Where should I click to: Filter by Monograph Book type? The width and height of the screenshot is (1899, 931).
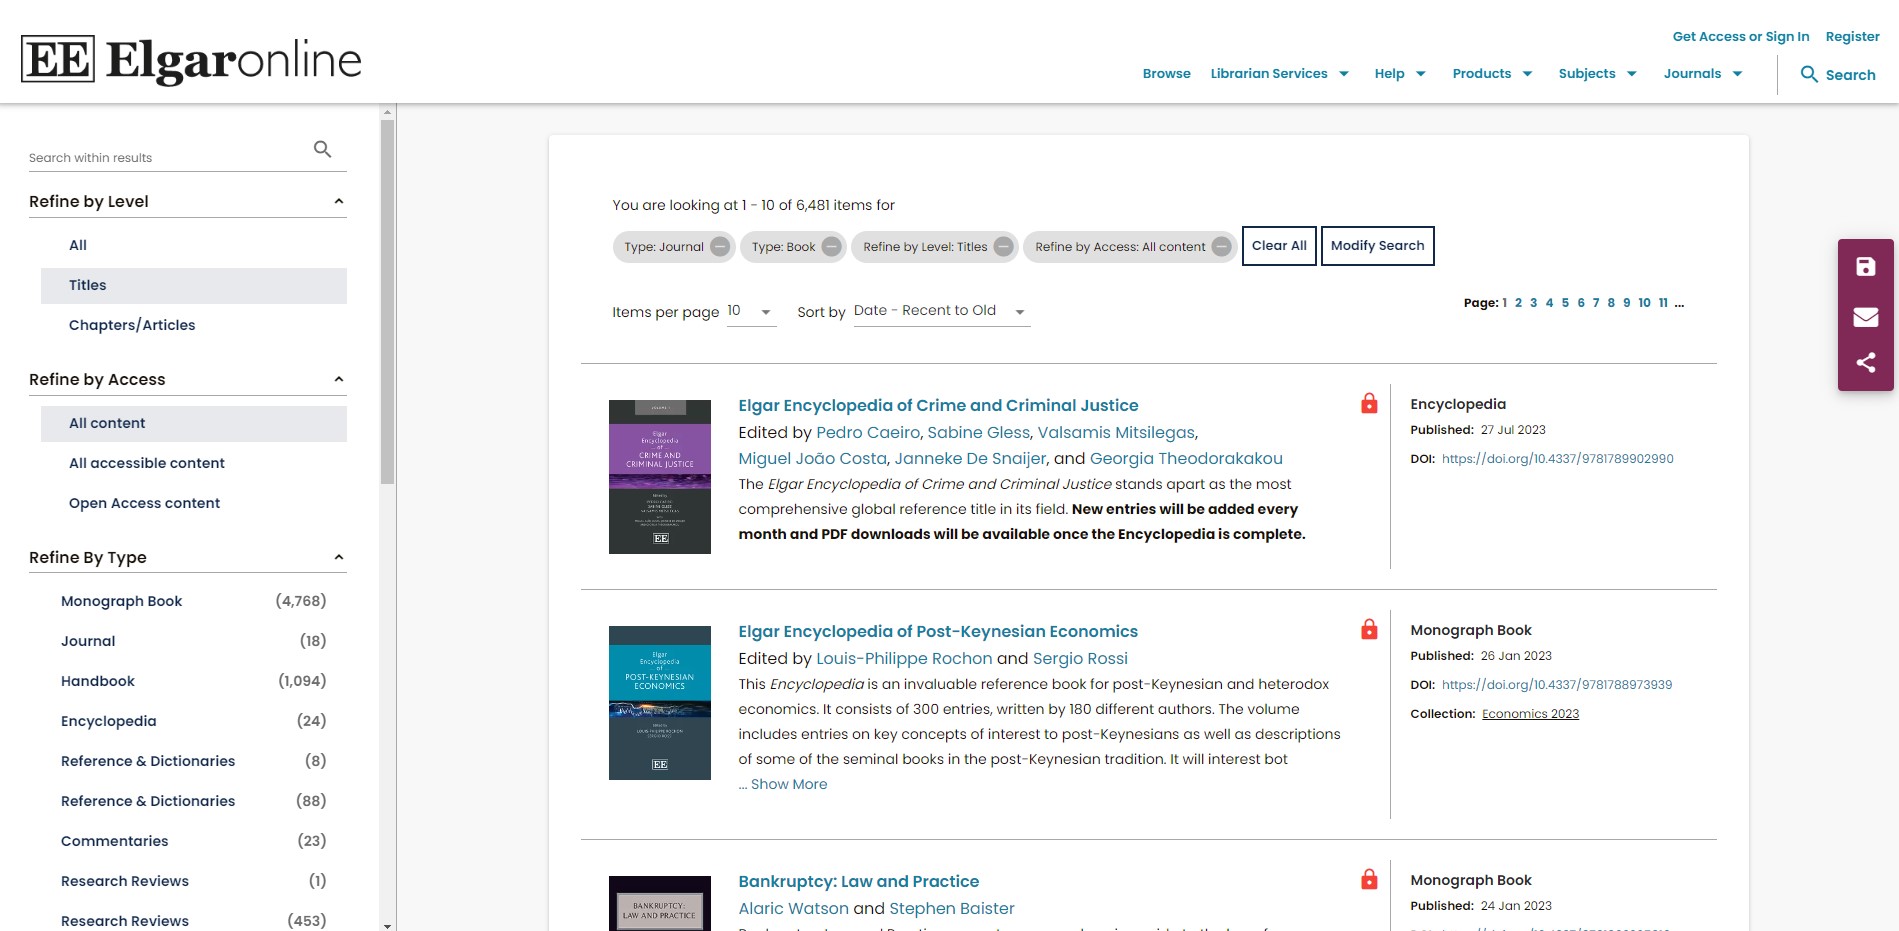click(x=121, y=601)
